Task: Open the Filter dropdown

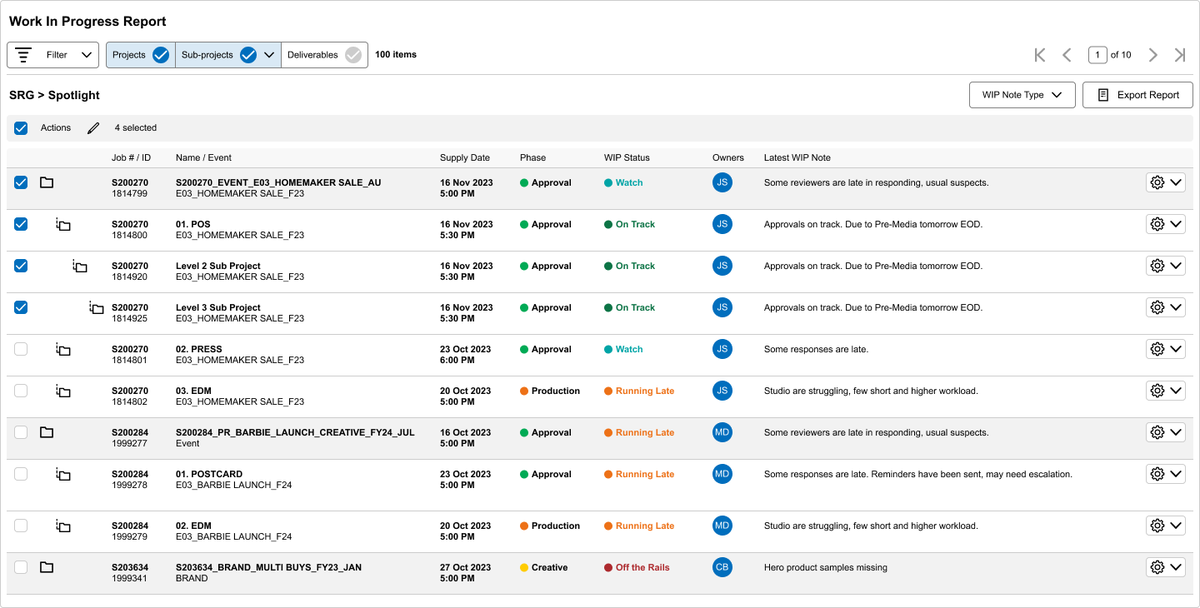Action: click(53, 55)
